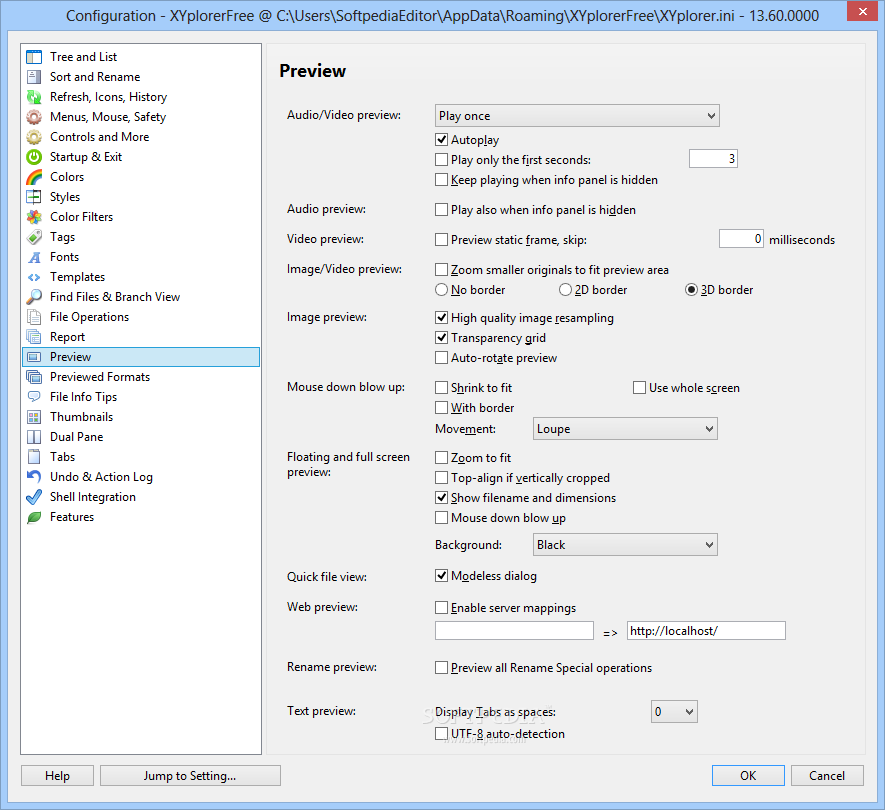Viewport: 885px width, 810px height.
Task: Enable server mappings checkbox
Action: pyautogui.click(x=441, y=608)
